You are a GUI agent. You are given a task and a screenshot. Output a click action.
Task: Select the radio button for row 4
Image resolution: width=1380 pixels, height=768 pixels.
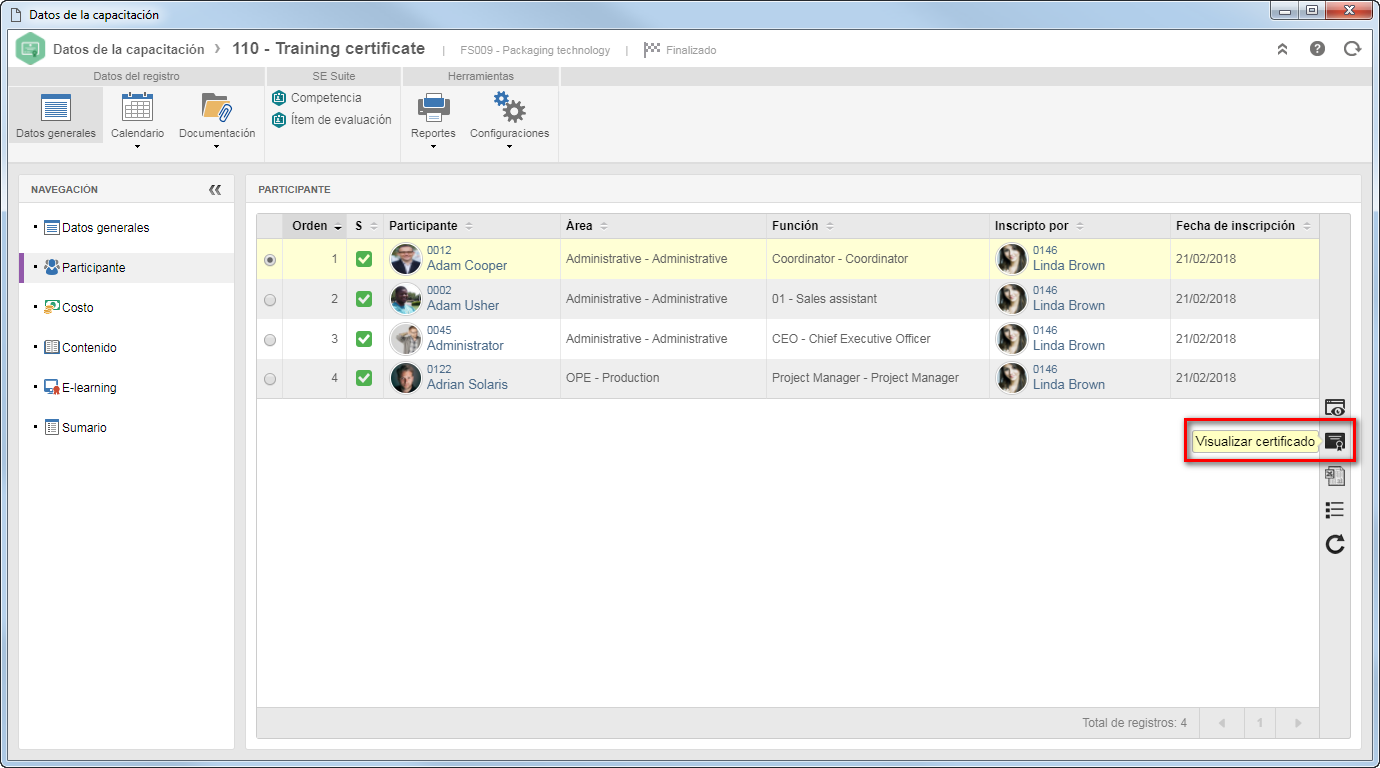[x=270, y=379]
